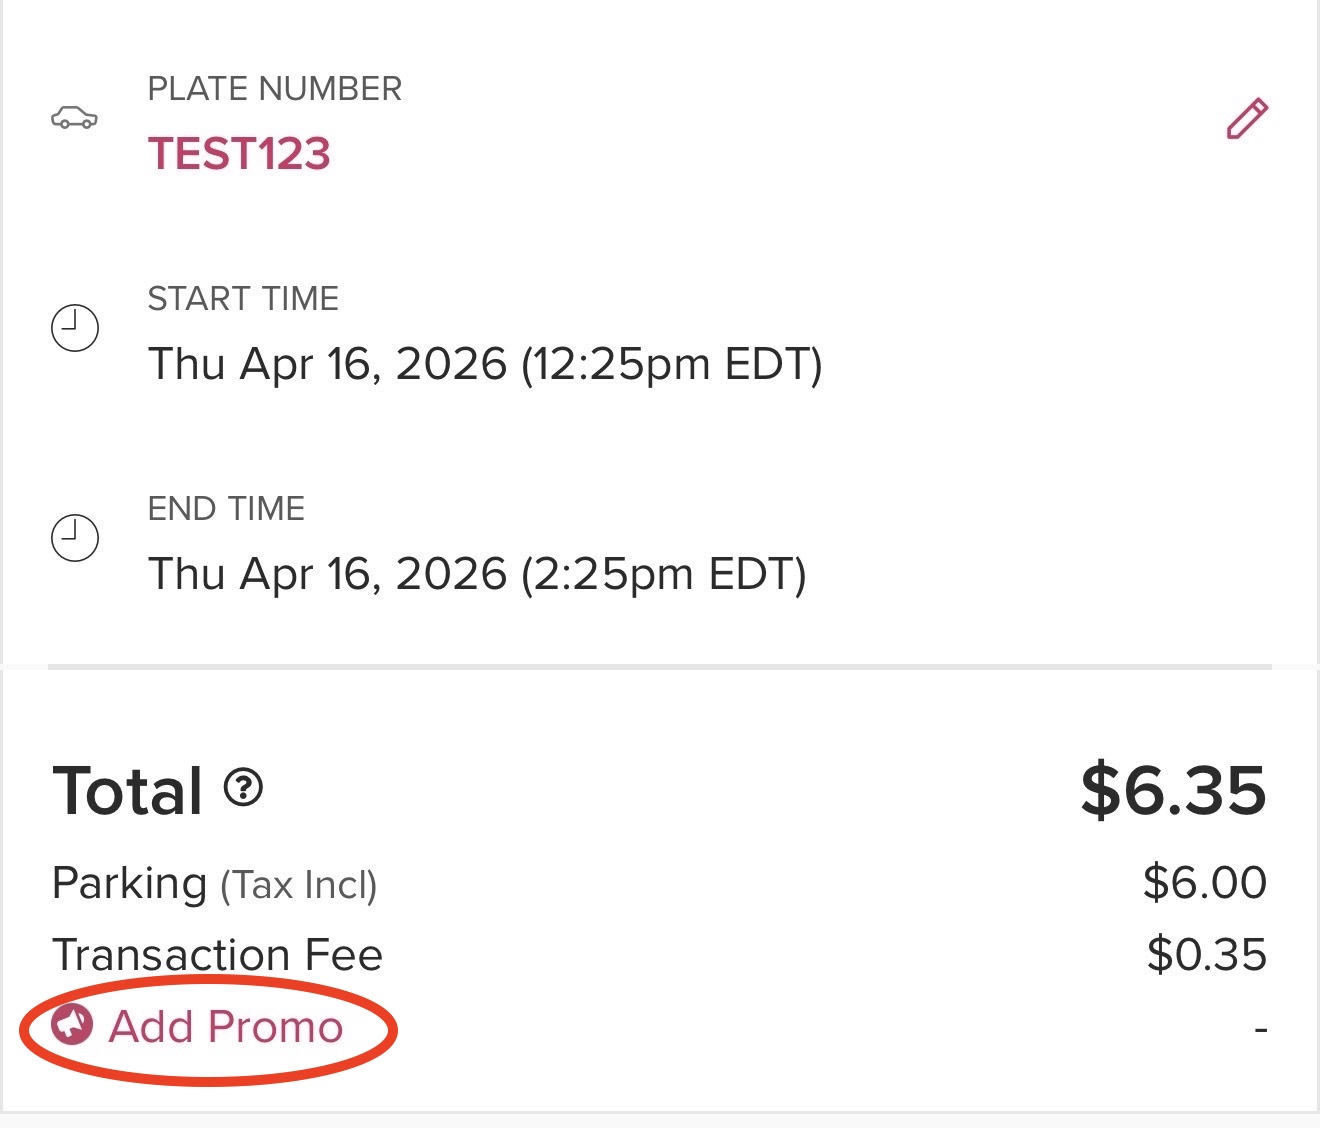Screen dimensions: 1320x1128
Task: Open the start time field to edit it
Action: point(487,364)
